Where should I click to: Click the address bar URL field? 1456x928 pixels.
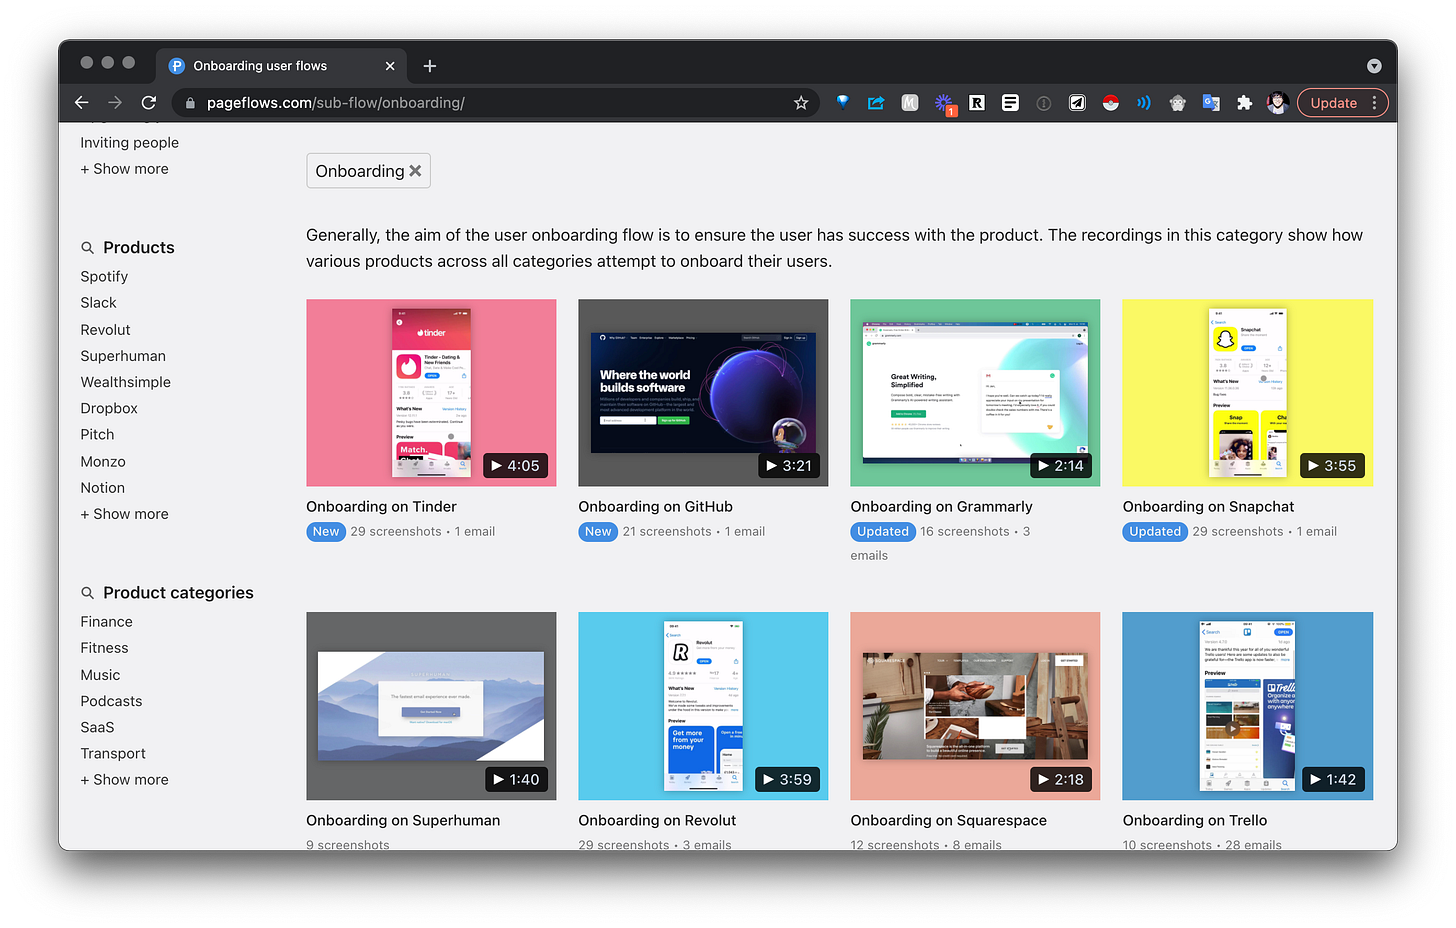click(x=495, y=103)
